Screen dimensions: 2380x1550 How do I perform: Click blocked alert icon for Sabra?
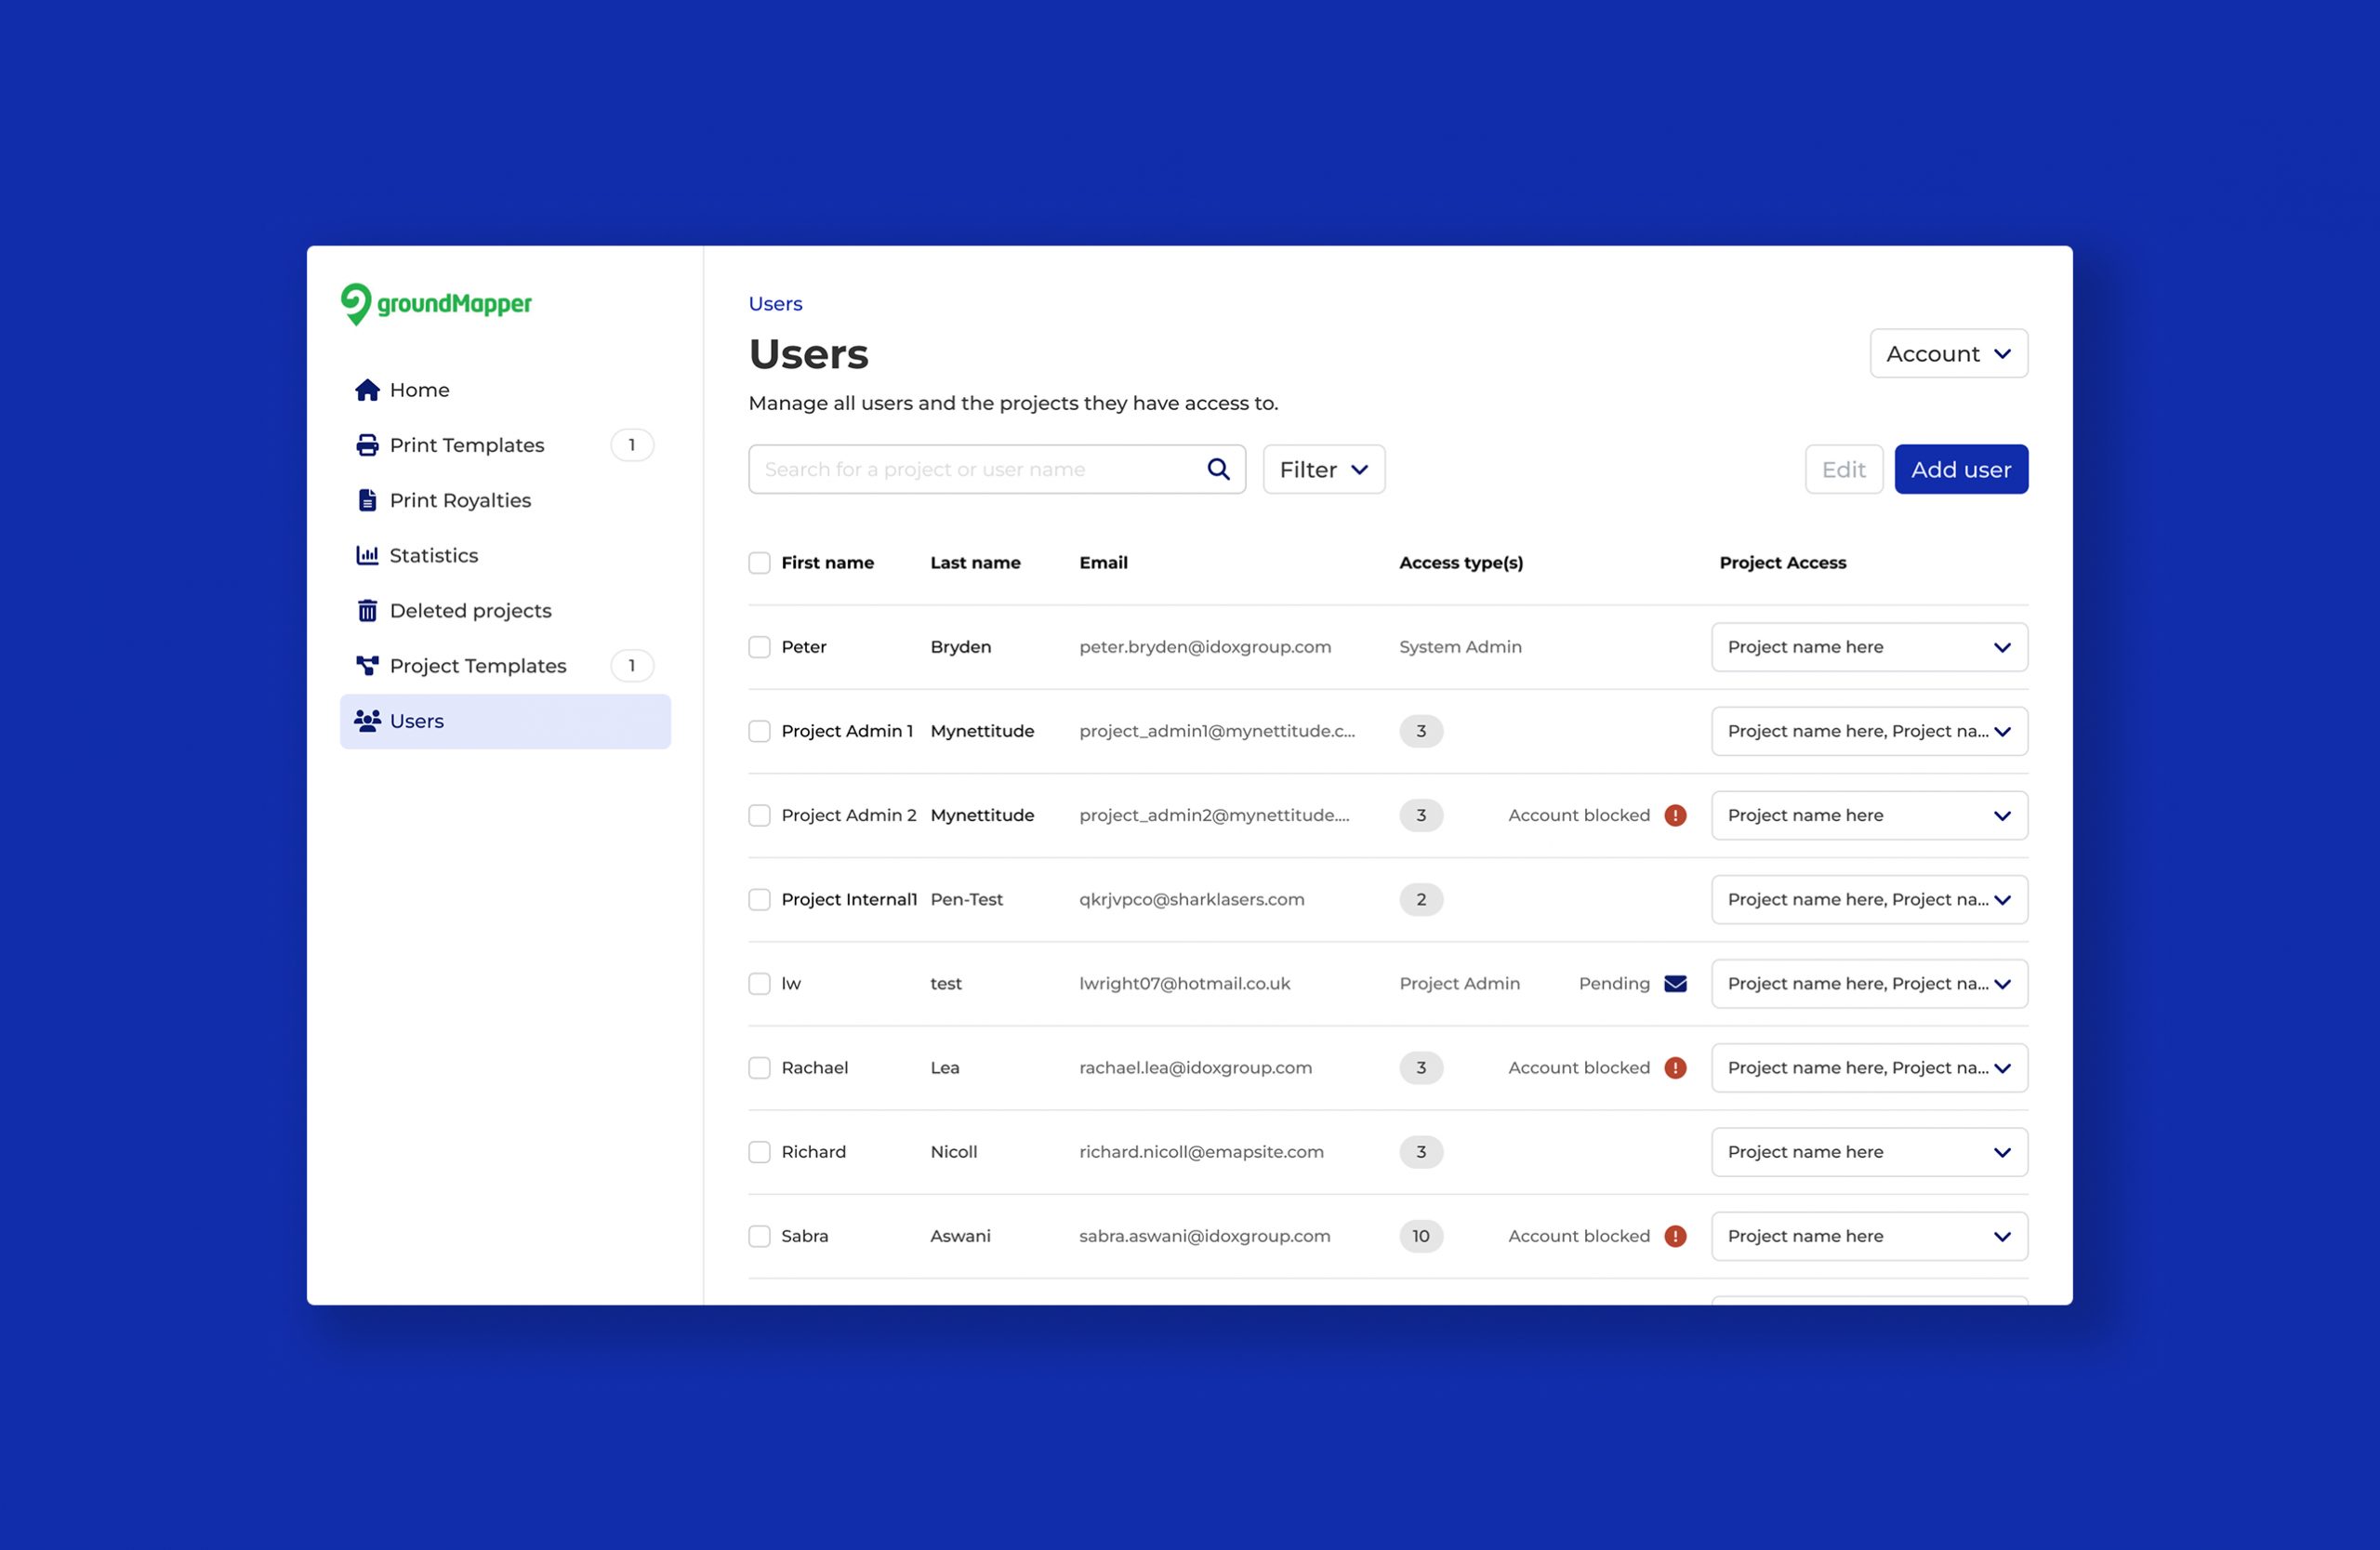(1675, 1236)
